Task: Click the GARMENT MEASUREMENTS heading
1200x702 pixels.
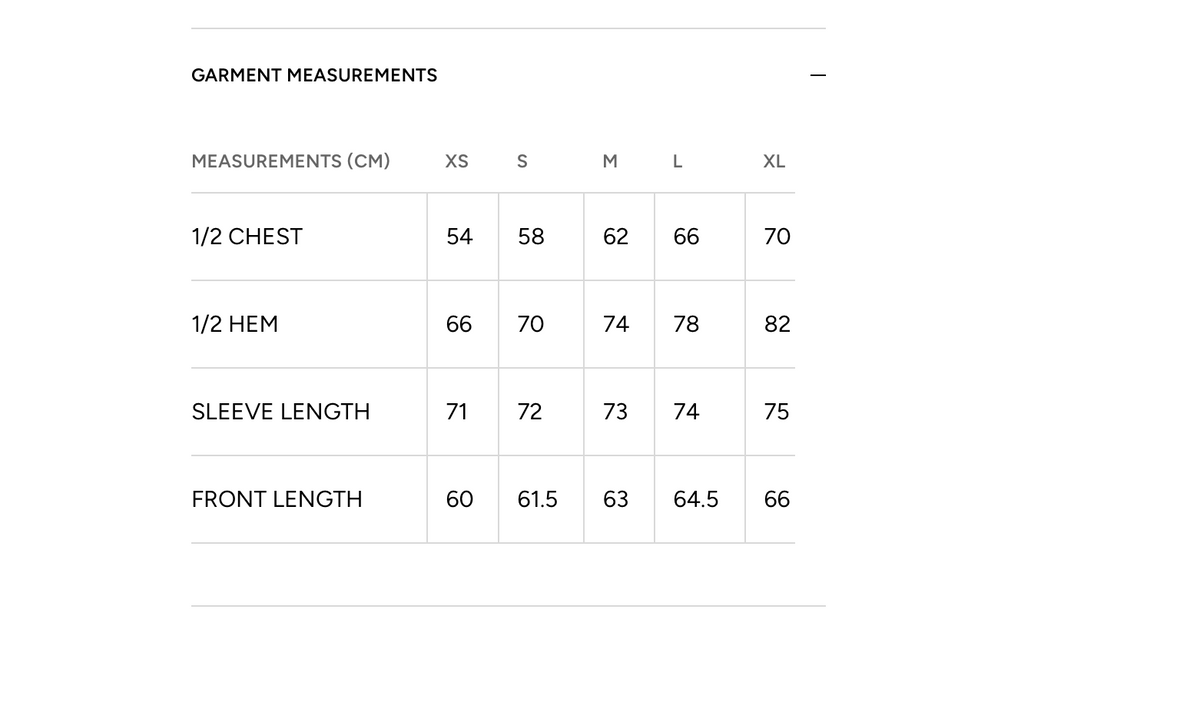Action: point(314,76)
